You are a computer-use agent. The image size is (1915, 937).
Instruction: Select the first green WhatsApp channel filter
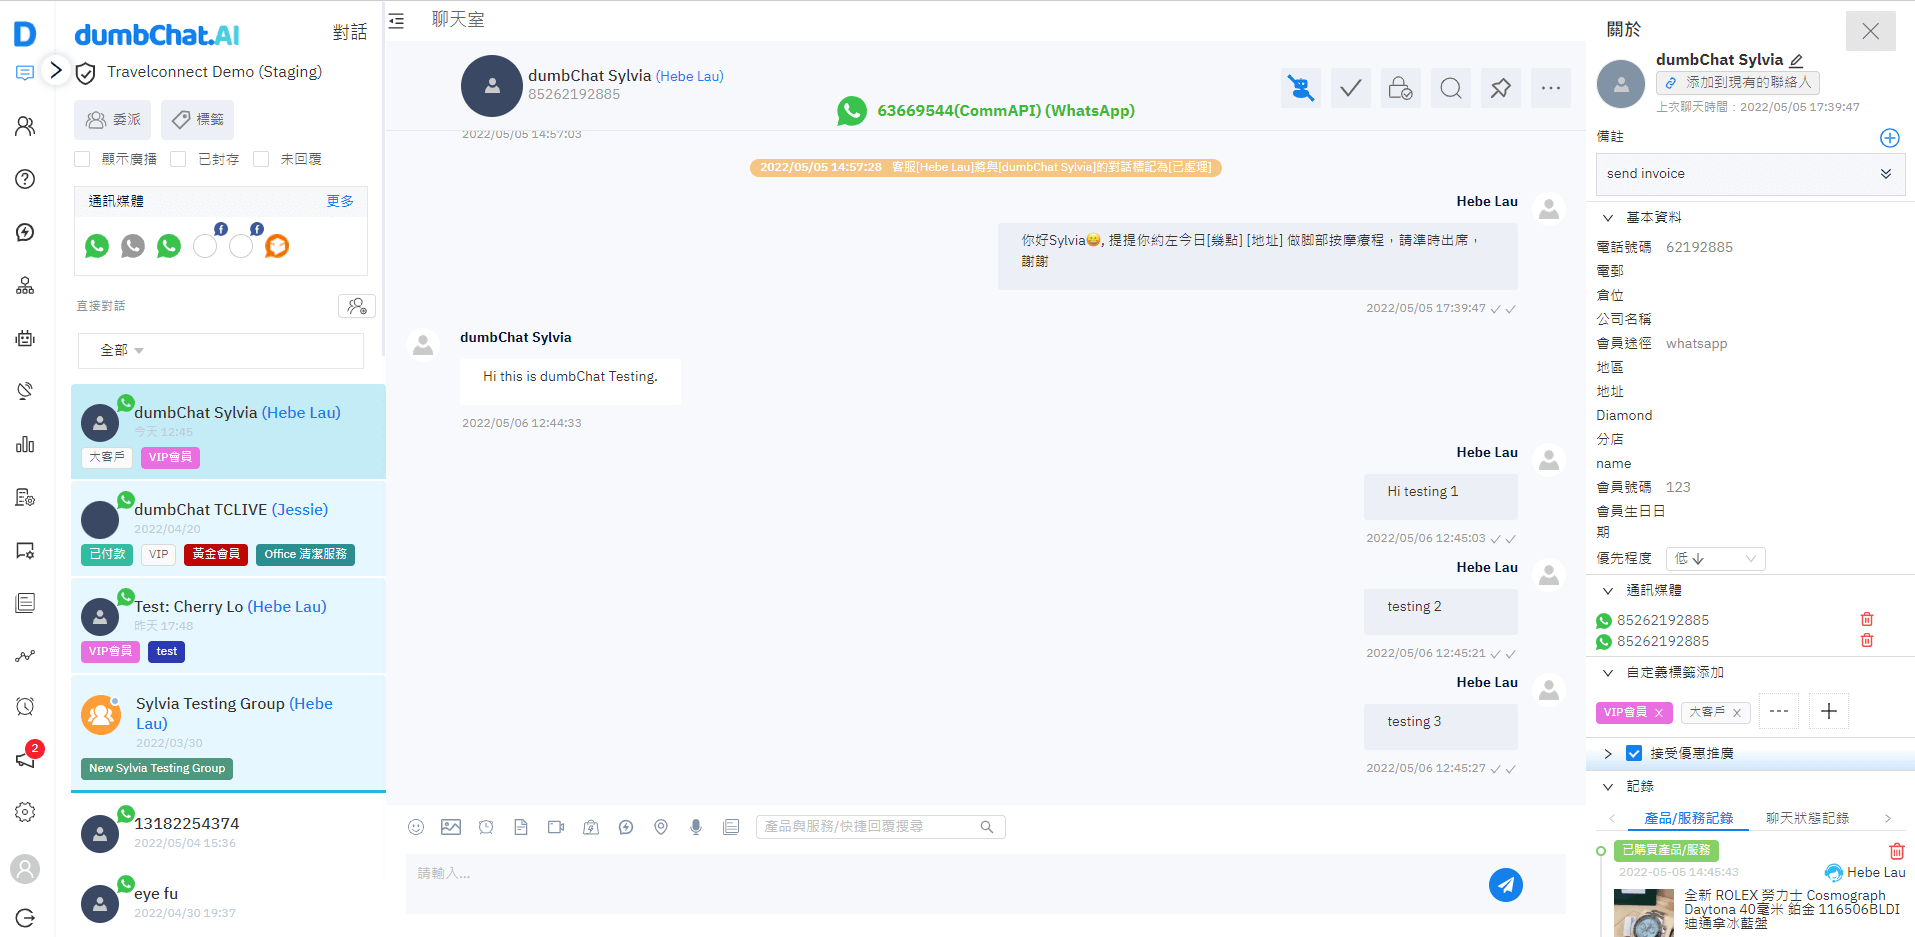97,246
